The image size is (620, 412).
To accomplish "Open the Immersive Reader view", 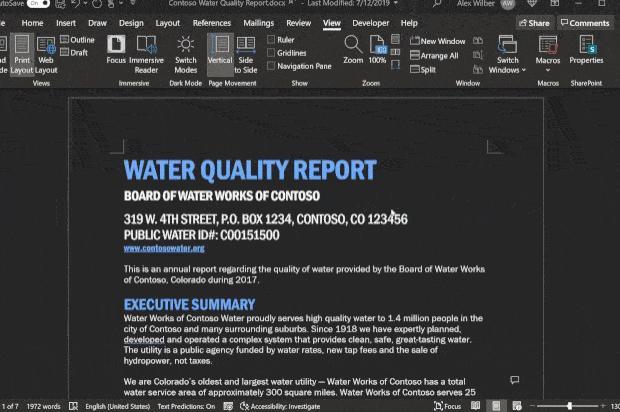I will click(x=146, y=52).
